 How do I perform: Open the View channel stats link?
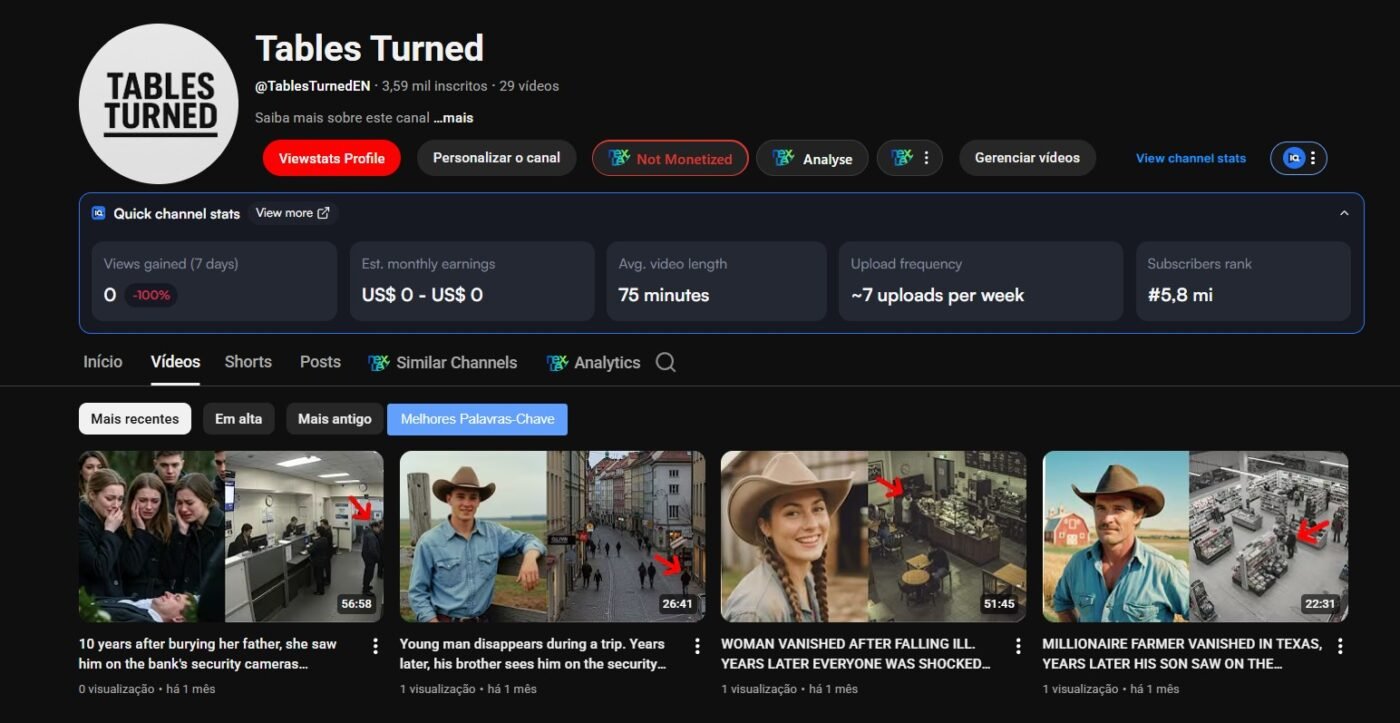click(1189, 157)
